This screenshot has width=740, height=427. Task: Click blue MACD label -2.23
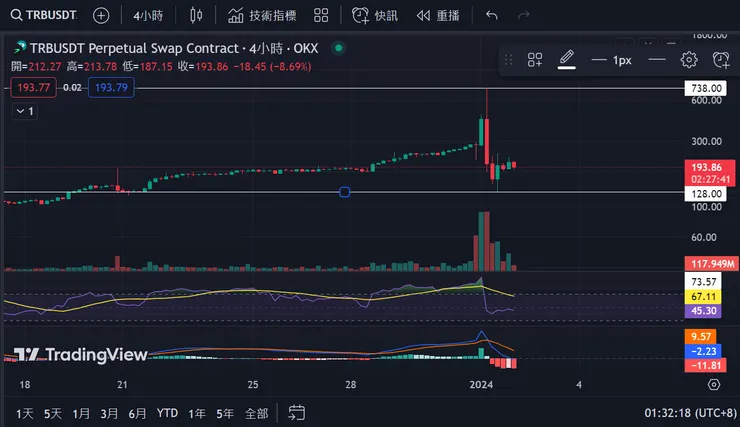coord(703,351)
